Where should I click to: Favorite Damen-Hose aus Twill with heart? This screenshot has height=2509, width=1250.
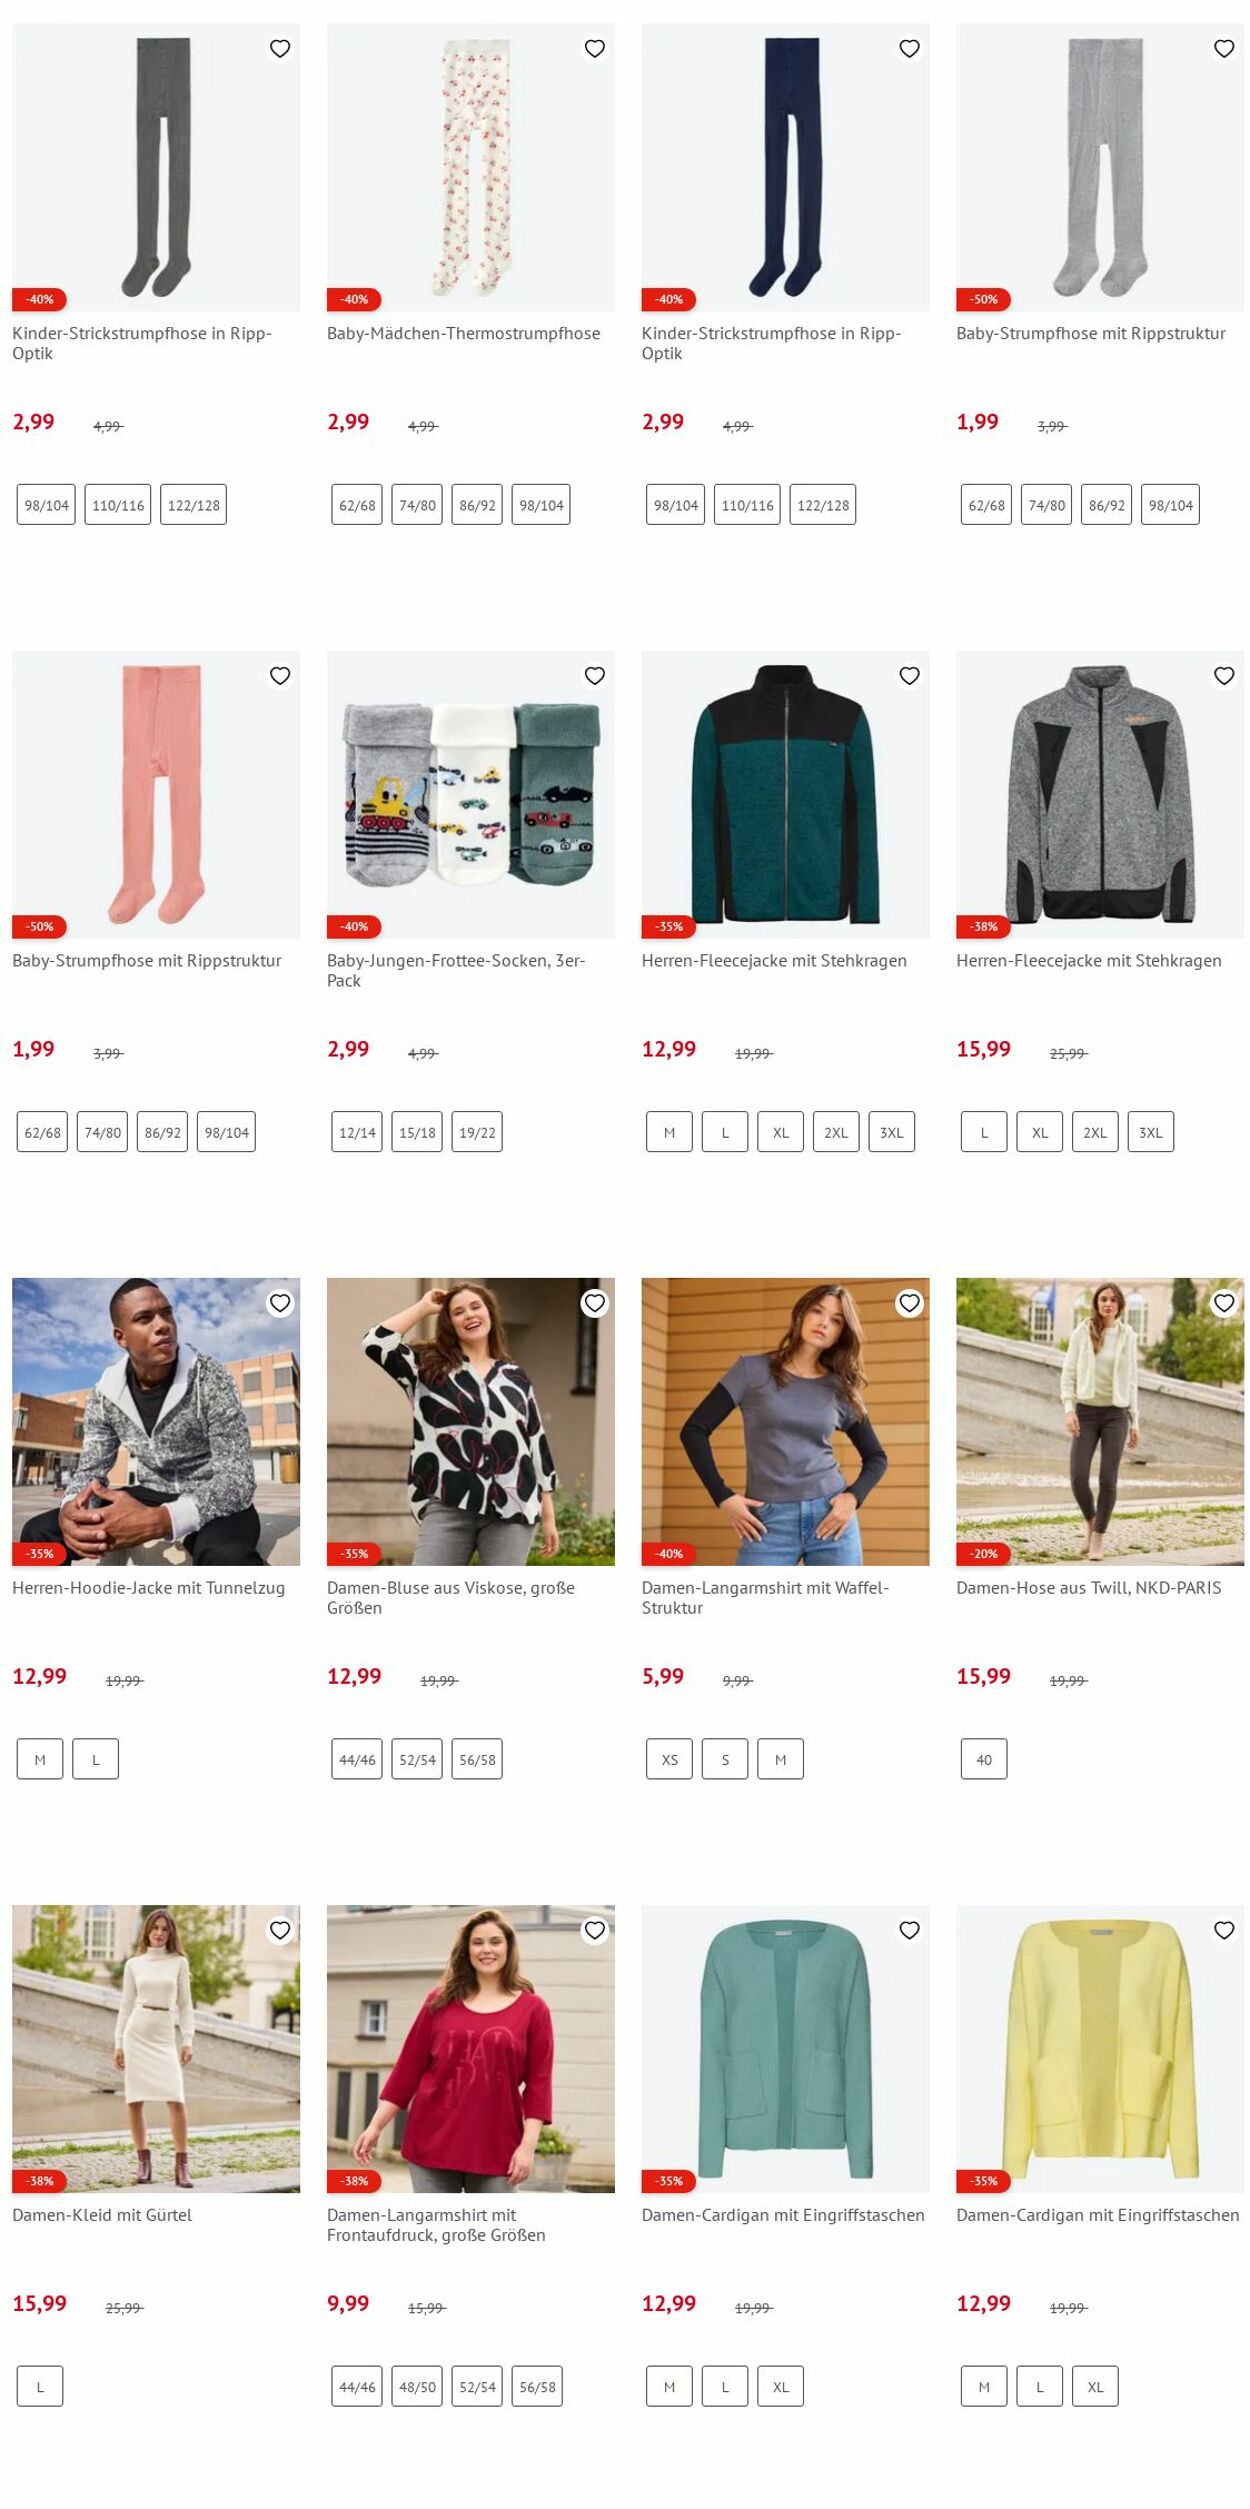click(1224, 1303)
